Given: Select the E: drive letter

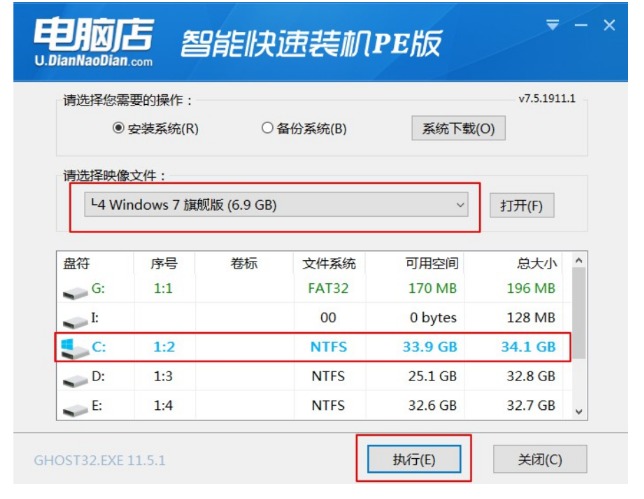Looking at the screenshot, I should pos(97,406).
